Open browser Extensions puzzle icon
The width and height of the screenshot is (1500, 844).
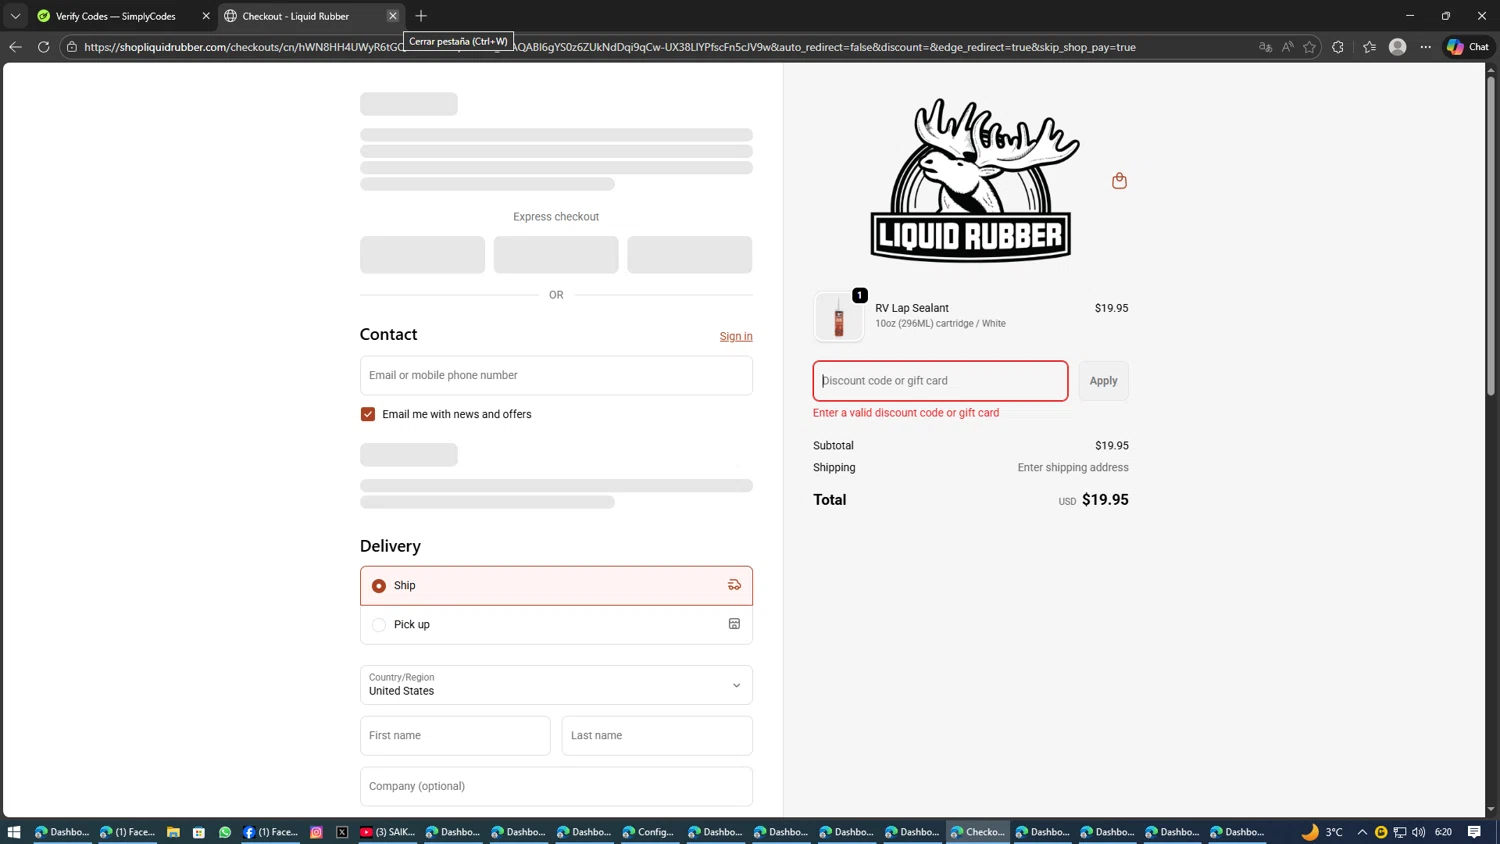pos(1338,47)
